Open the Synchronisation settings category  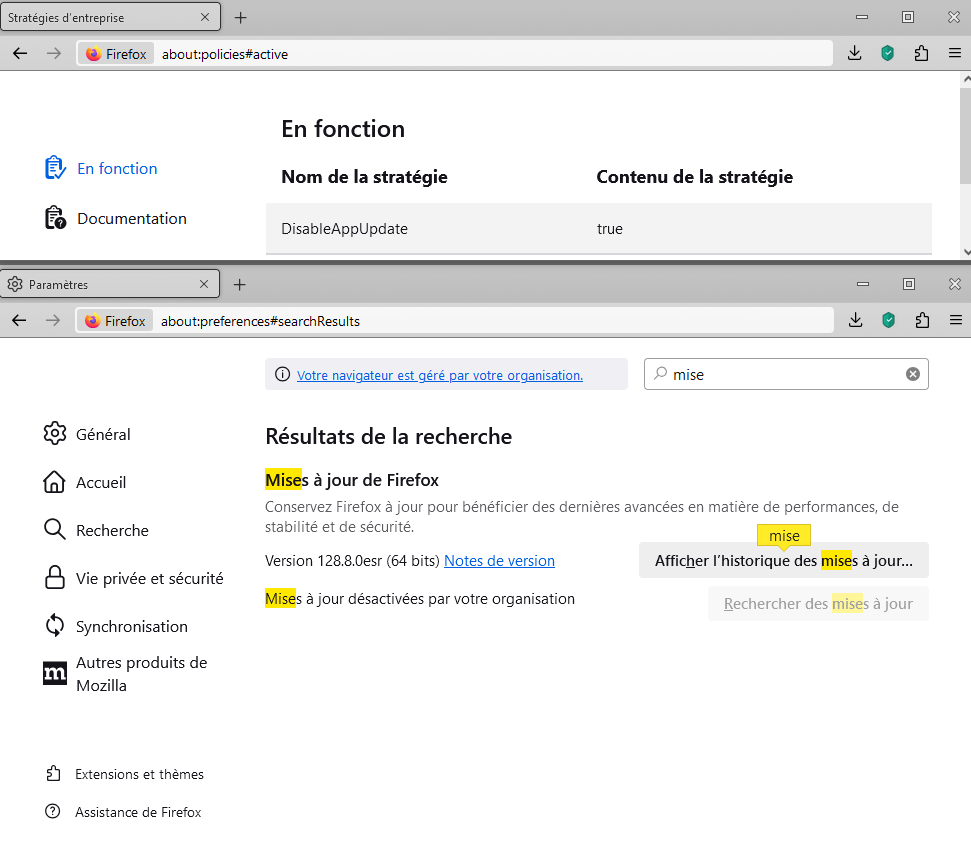pos(116,626)
